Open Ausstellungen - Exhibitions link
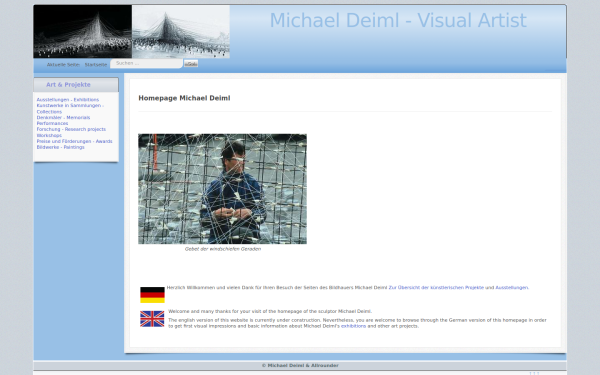This screenshot has width=600, height=375. click(x=68, y=99)
